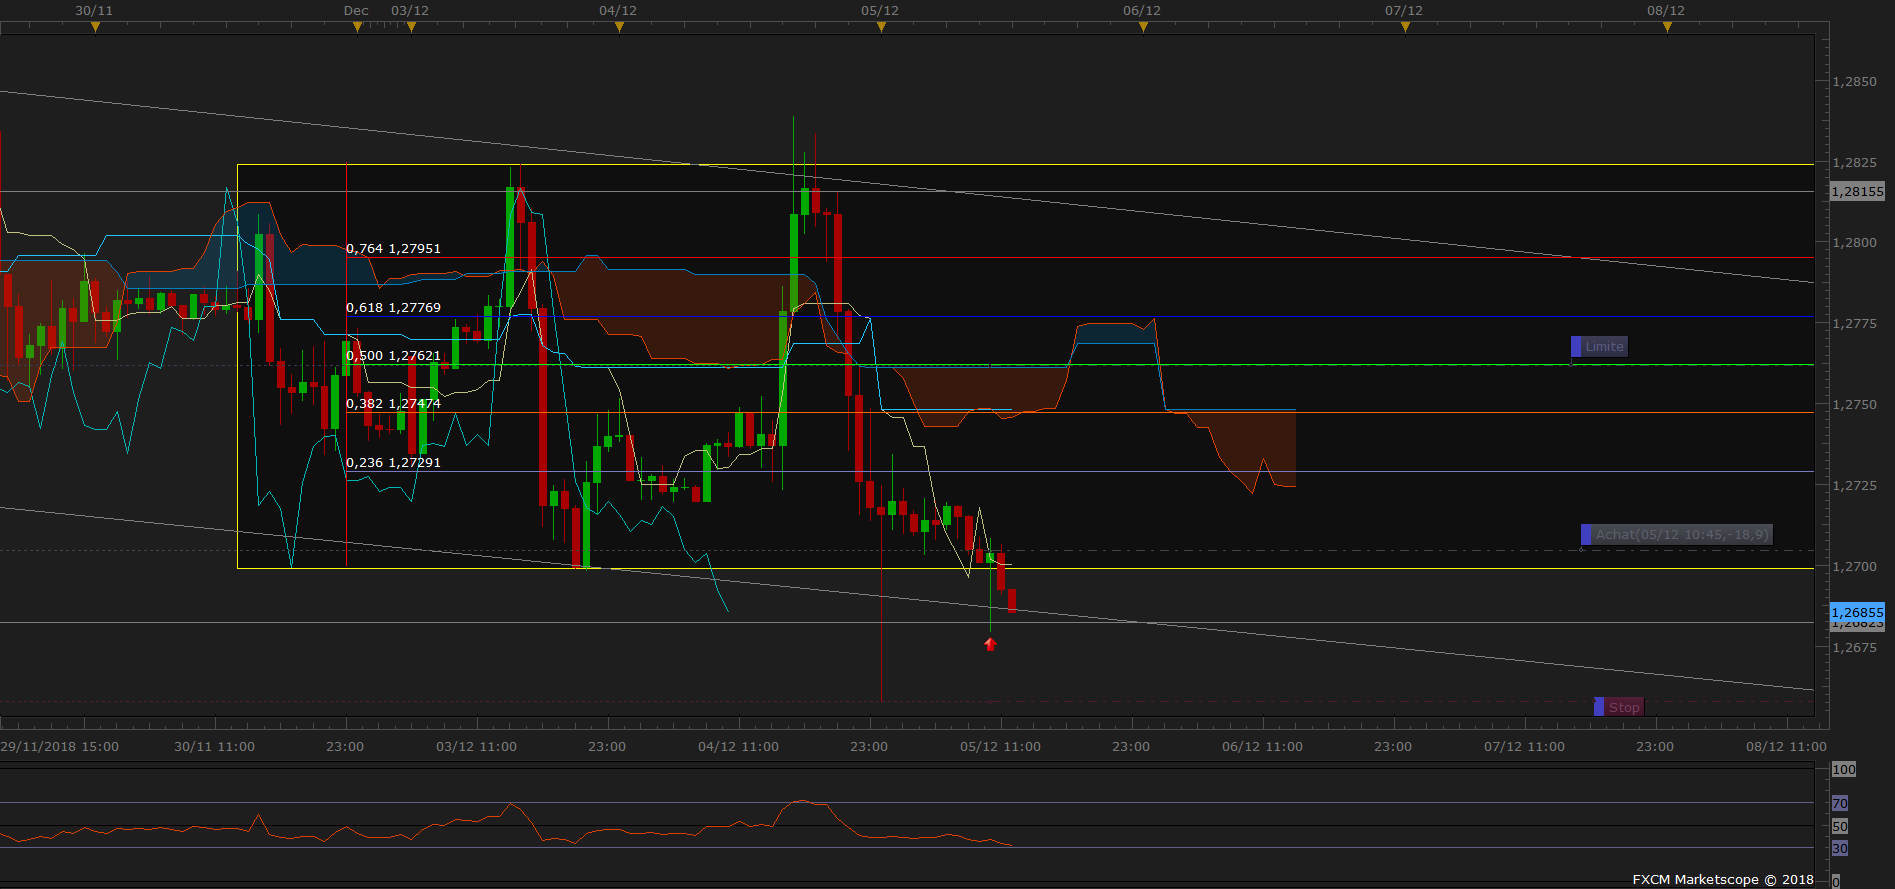Select the 0,618 Fibonacci level label
Viewport: 1895px width, 889px height.
(393, 307)
